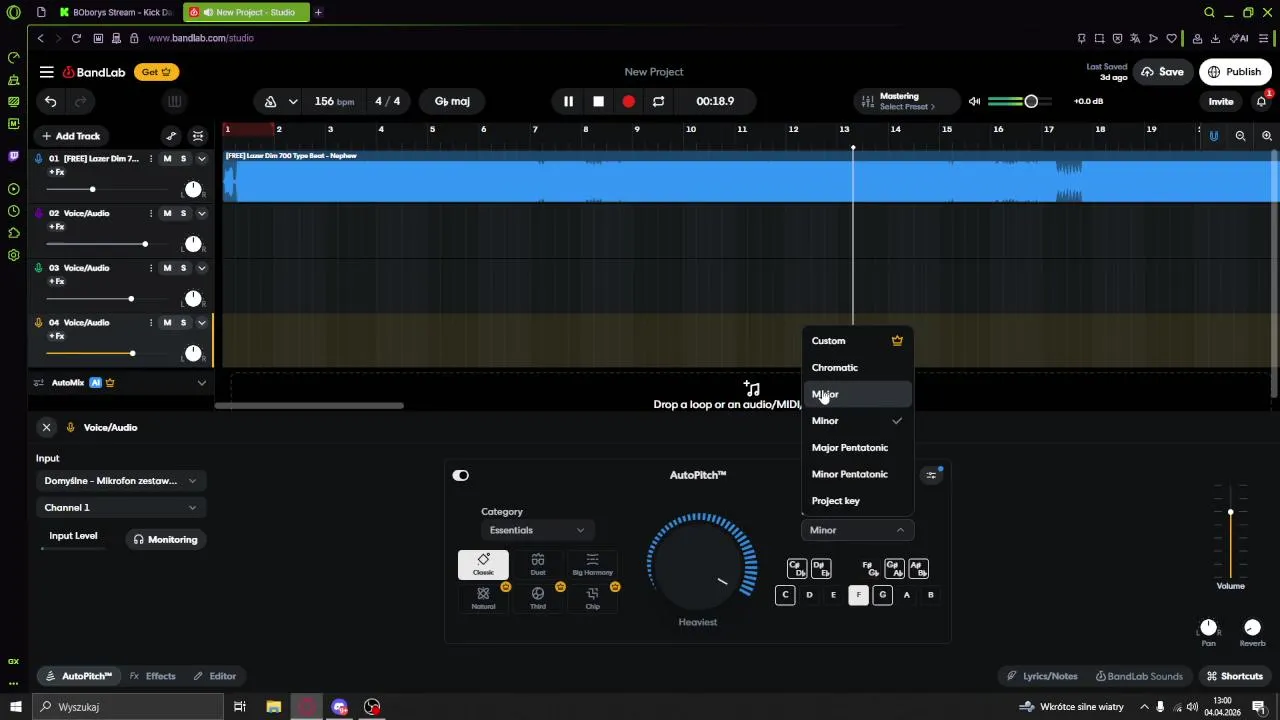Open the options menu for track 04

click(151, 322)
